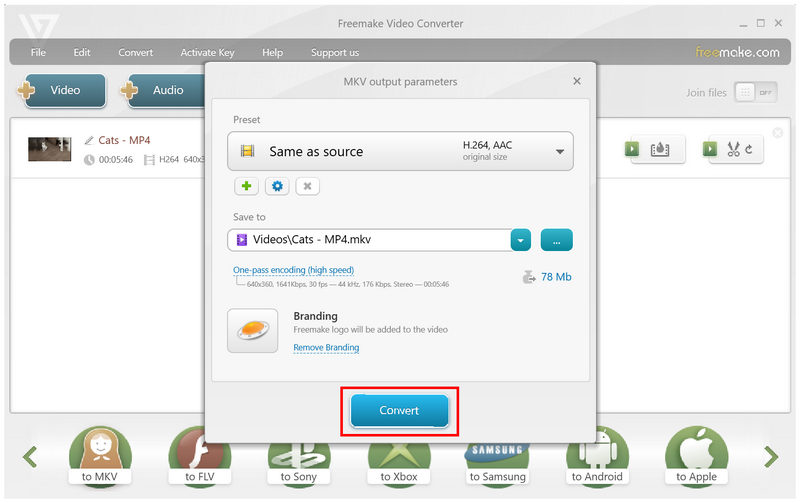Image resolution: width=800 pixels, height=503 pixels.
Task: Click the 78 Mb output size link
Action: (556, 277)
